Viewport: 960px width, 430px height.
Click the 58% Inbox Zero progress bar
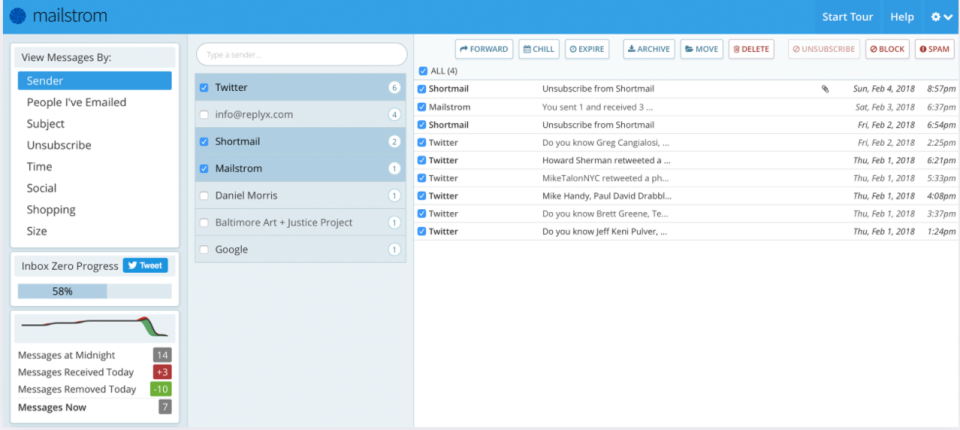click(95, 291)
